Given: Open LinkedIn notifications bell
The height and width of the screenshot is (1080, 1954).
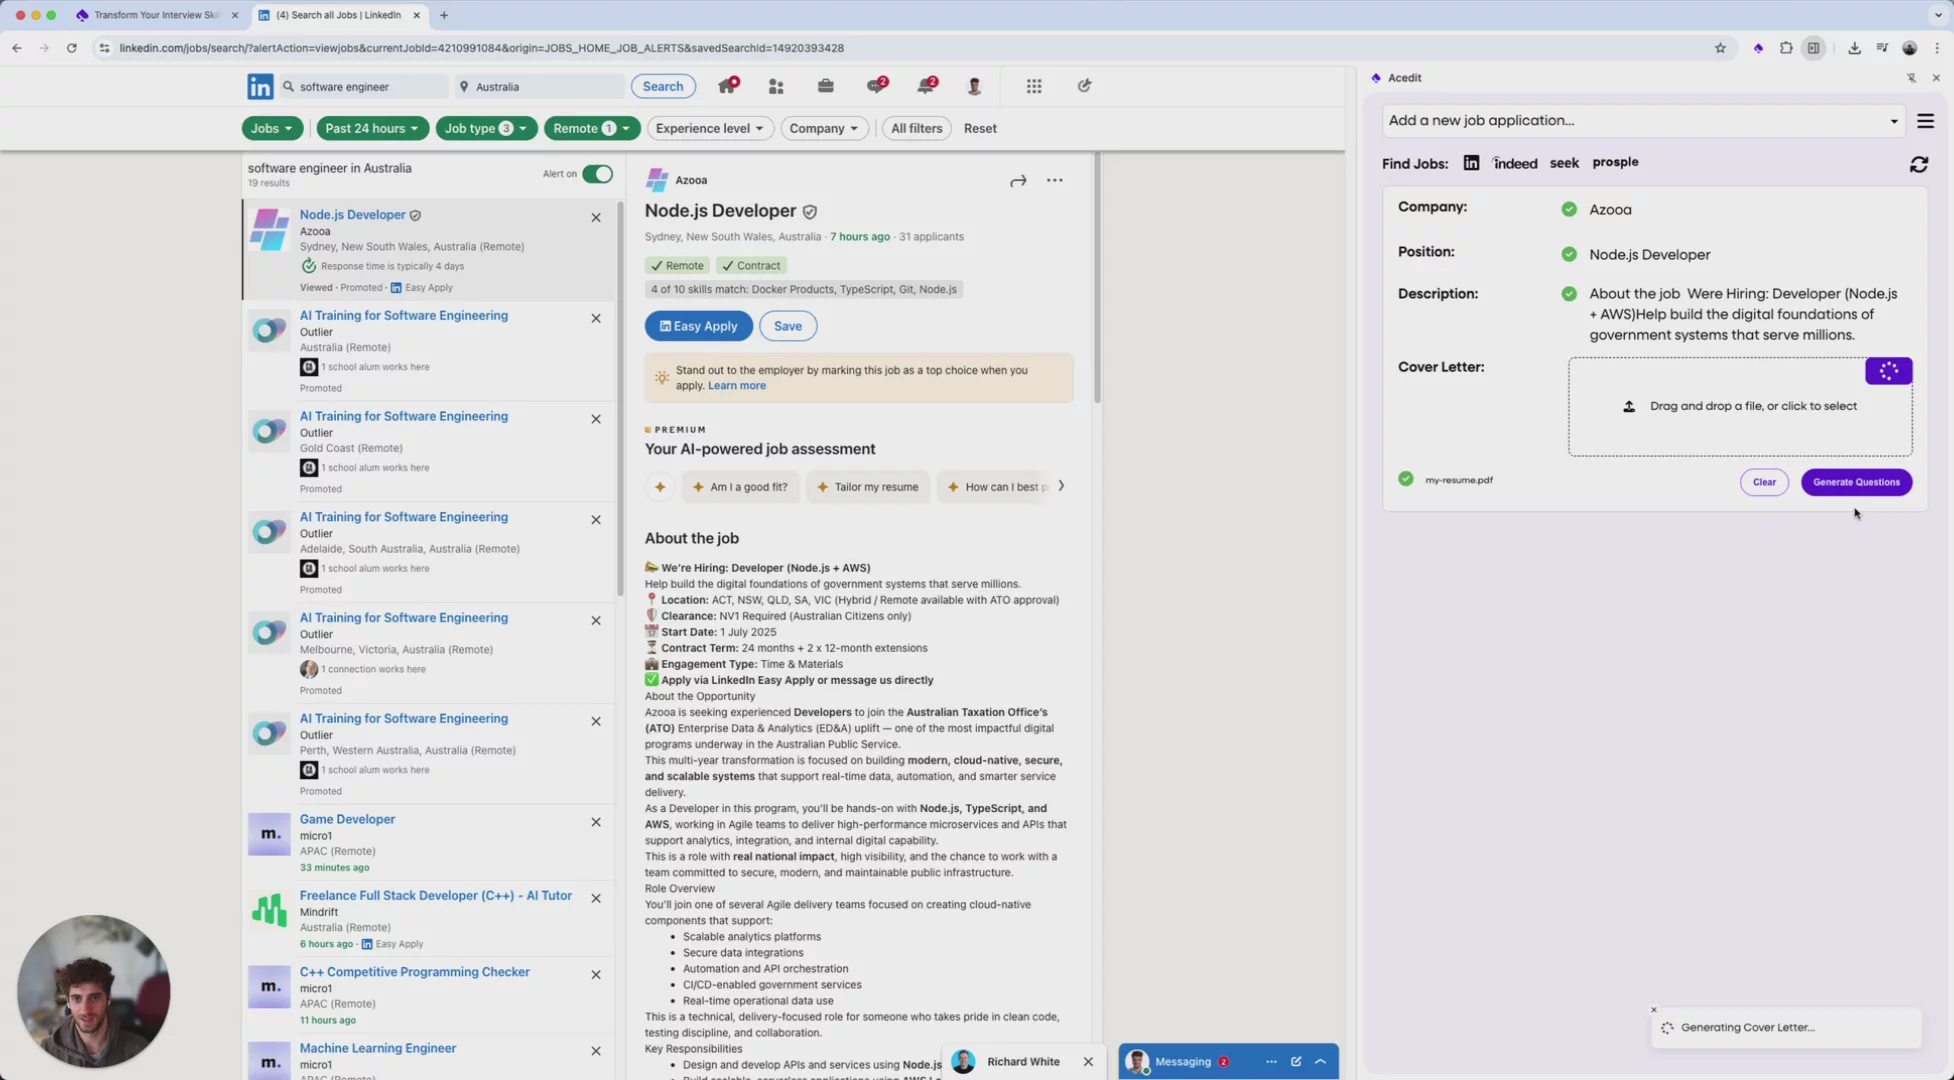Looking at the screenshot, I should coord(925,86).
